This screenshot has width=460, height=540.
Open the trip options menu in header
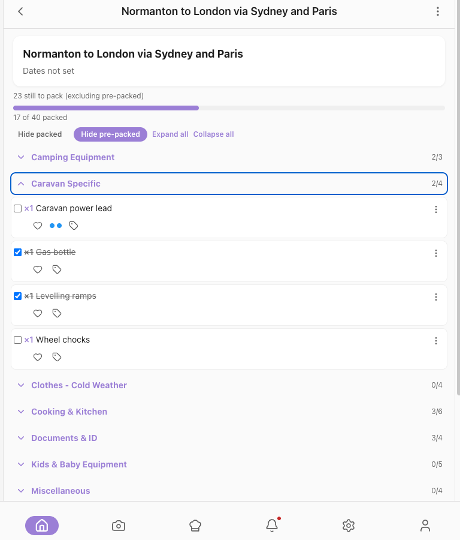pyautogui.click(x=438, y=11)
